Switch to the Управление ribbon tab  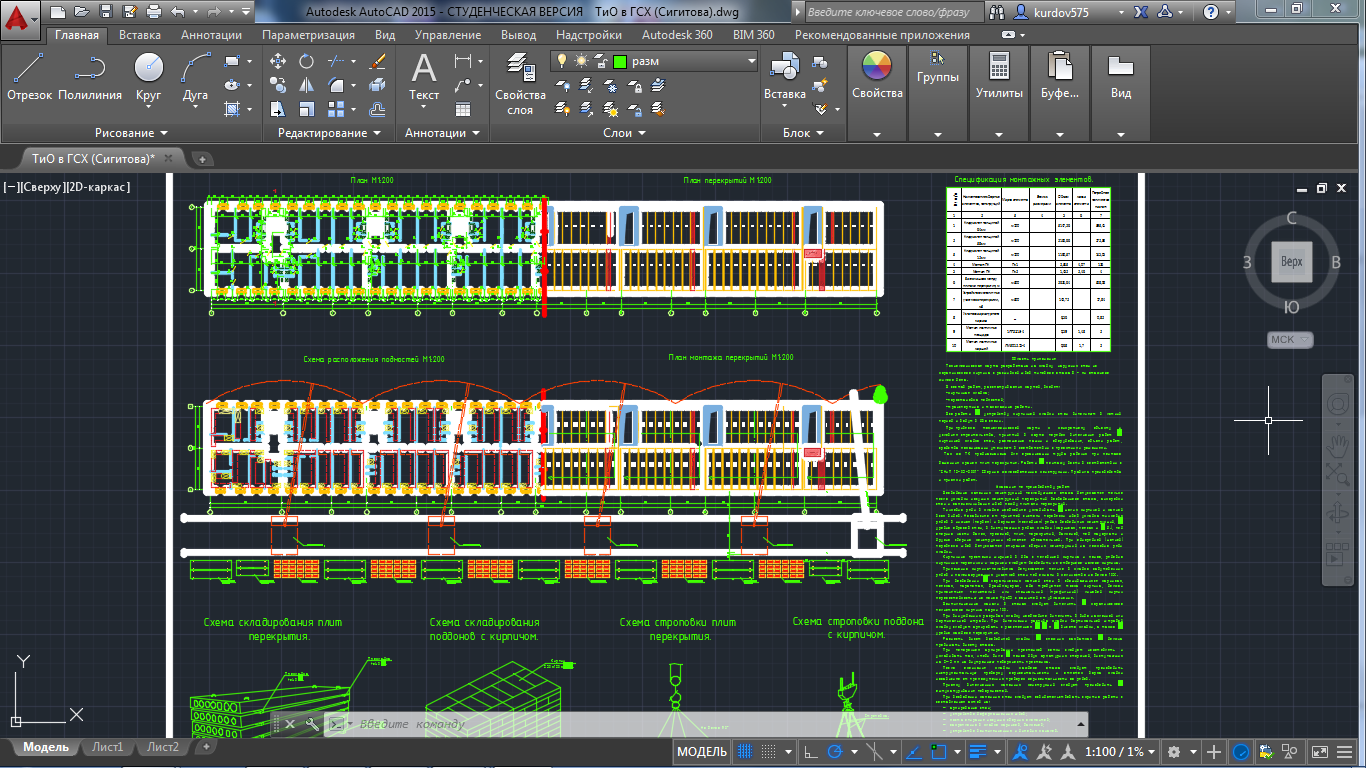(447, 34)
